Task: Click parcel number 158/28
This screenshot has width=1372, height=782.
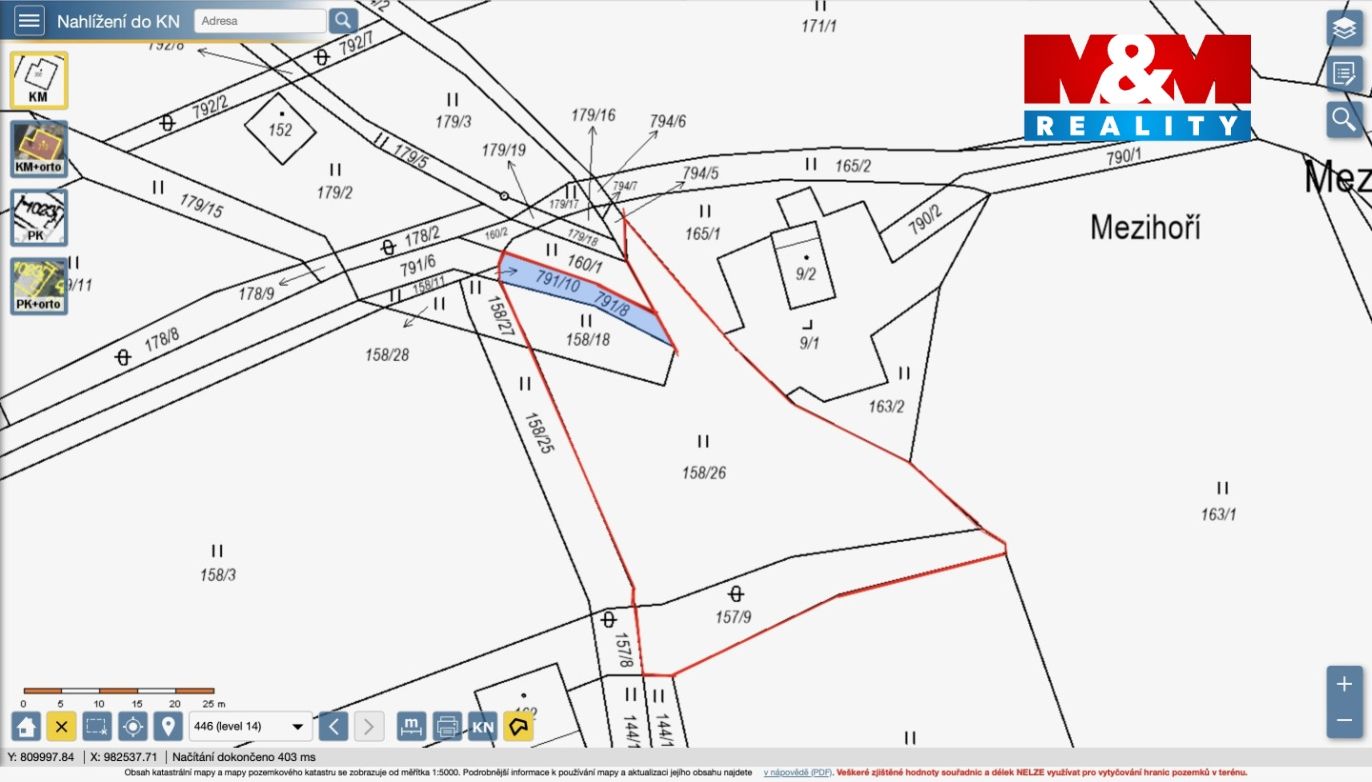Action: (387, 354)
